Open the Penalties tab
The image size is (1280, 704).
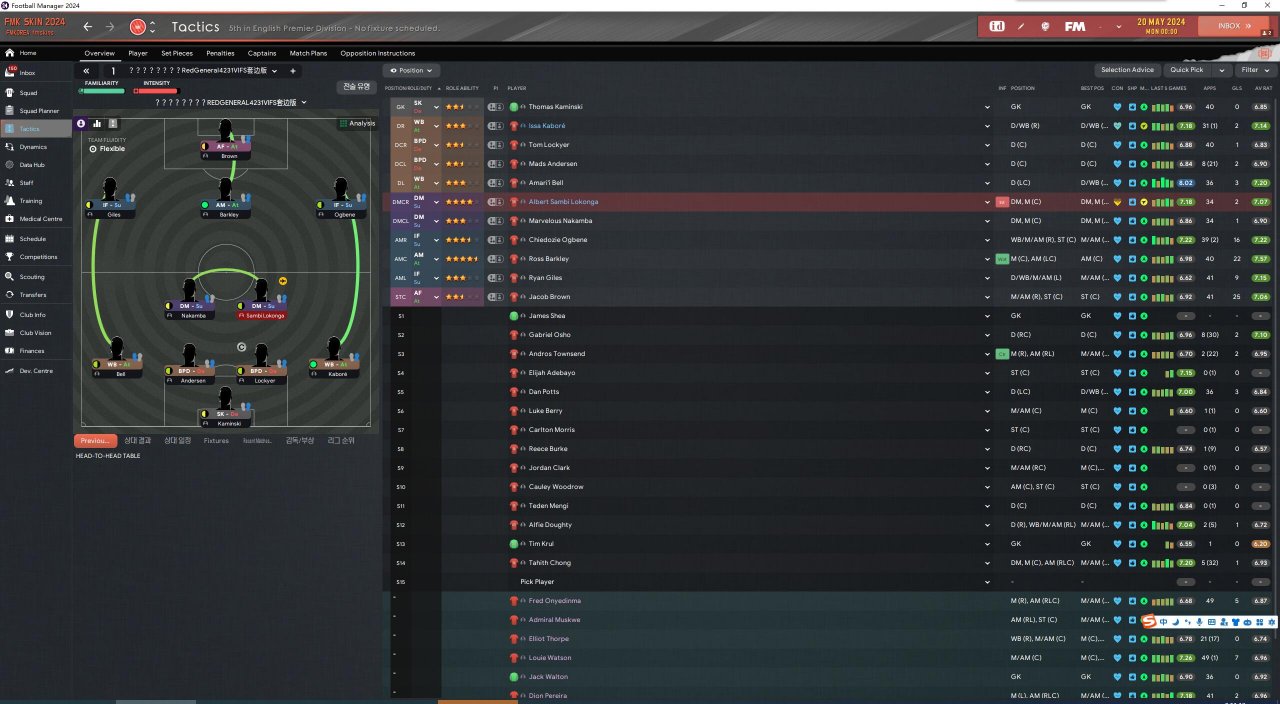pos(220,53)
